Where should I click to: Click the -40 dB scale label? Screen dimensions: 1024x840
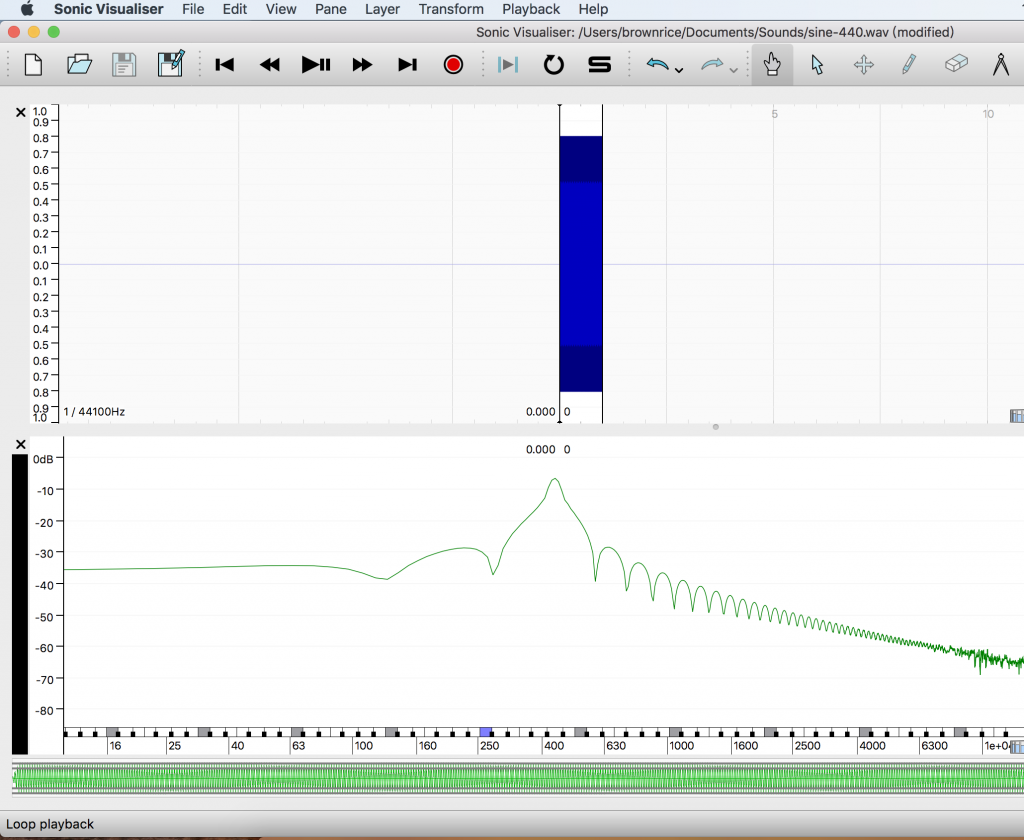44,585
